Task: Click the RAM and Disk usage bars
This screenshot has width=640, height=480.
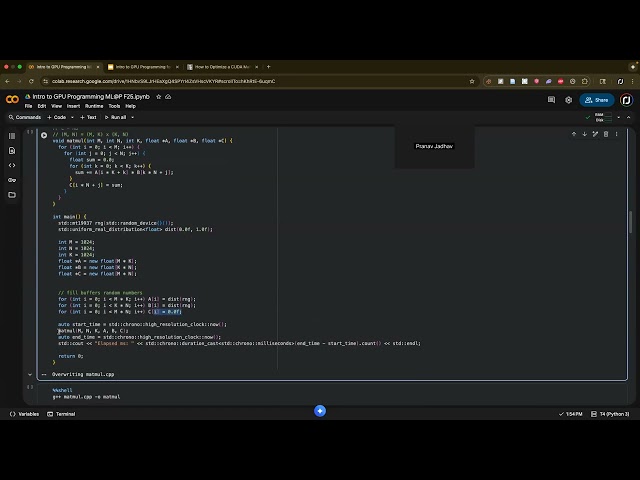Action: pyautogui.click(x=603, y=117)
